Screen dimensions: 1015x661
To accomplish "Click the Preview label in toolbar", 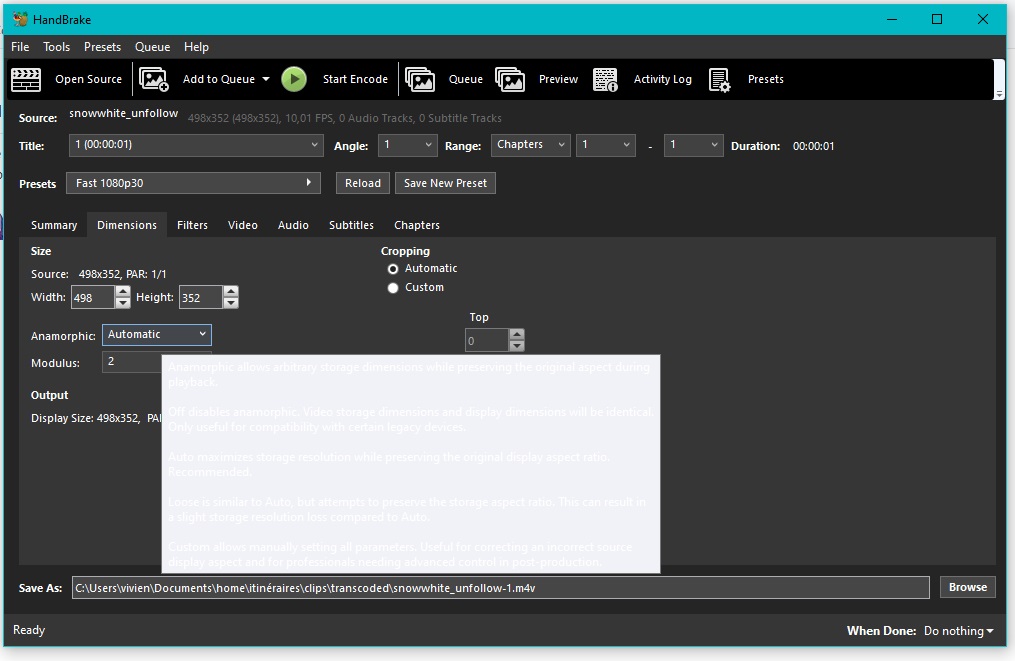I will click(559, 79).
